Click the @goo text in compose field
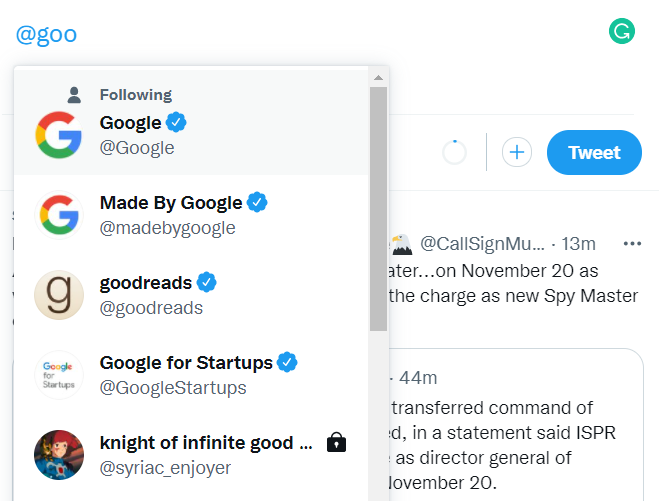This screenshot has width=659, height=501. tap(46, 34)
